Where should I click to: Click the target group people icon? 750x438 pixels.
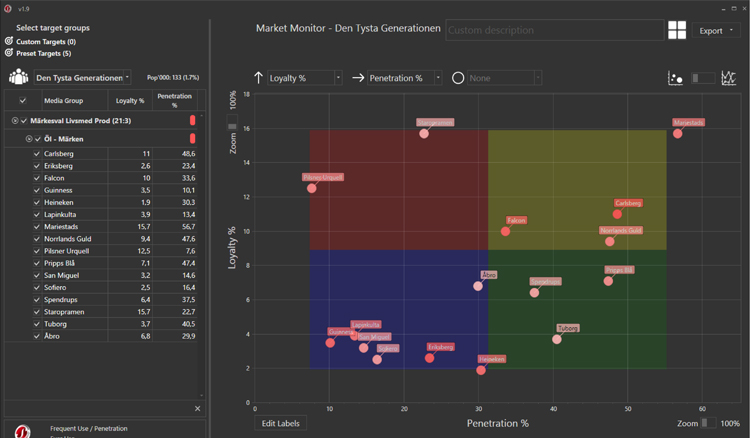click(x=18, y=77)
